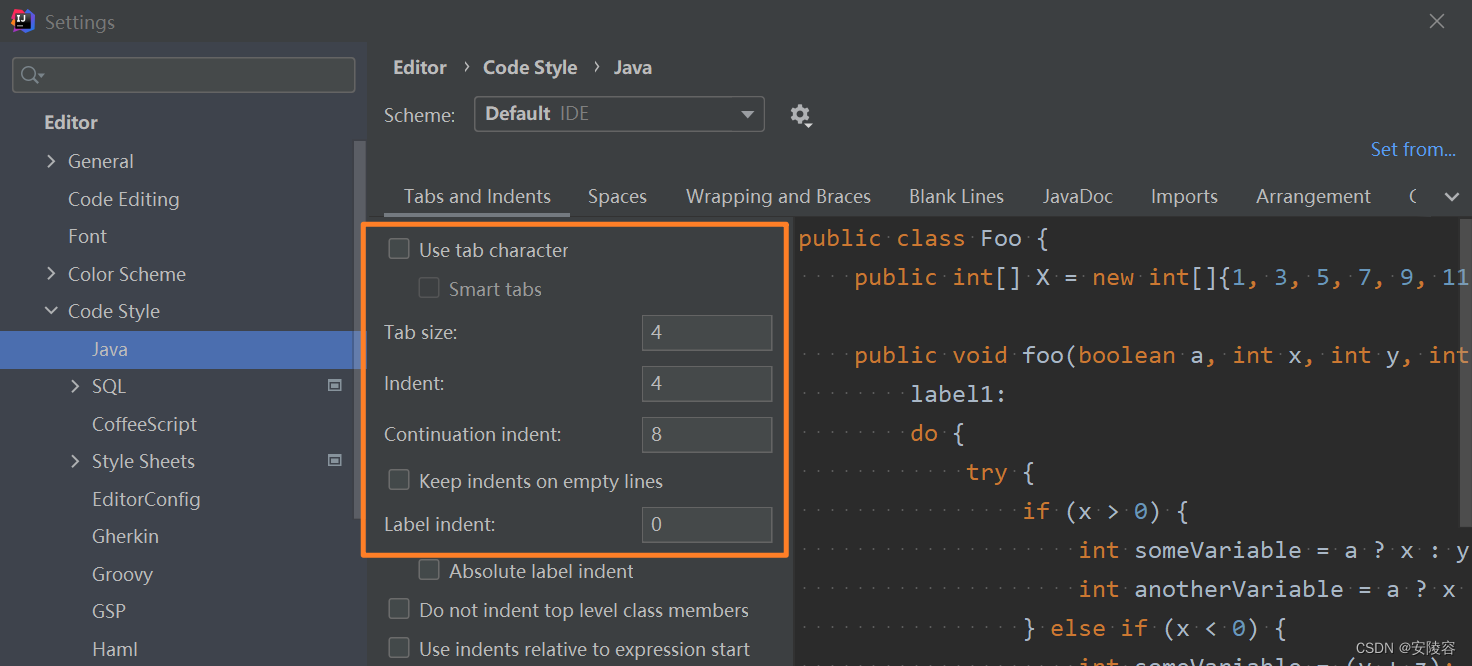Click the Set from... link
Image resolution: width=1472 pixels, height=666 pixels.
coord(1413,149)
